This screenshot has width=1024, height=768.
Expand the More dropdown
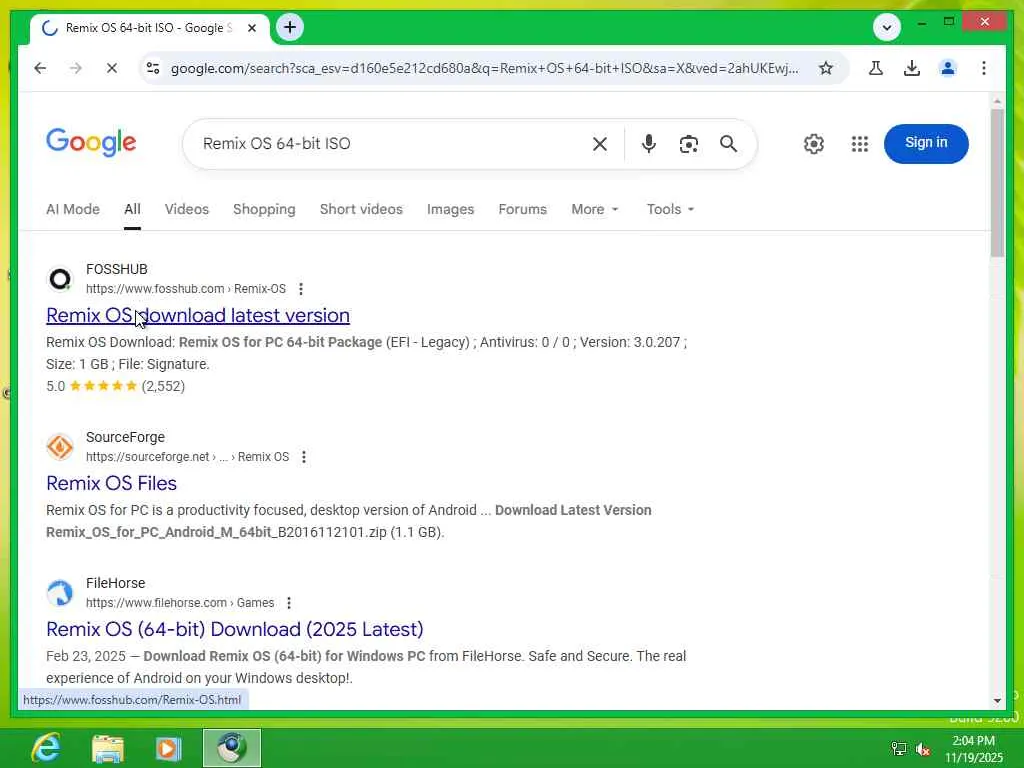click(594, 209)
